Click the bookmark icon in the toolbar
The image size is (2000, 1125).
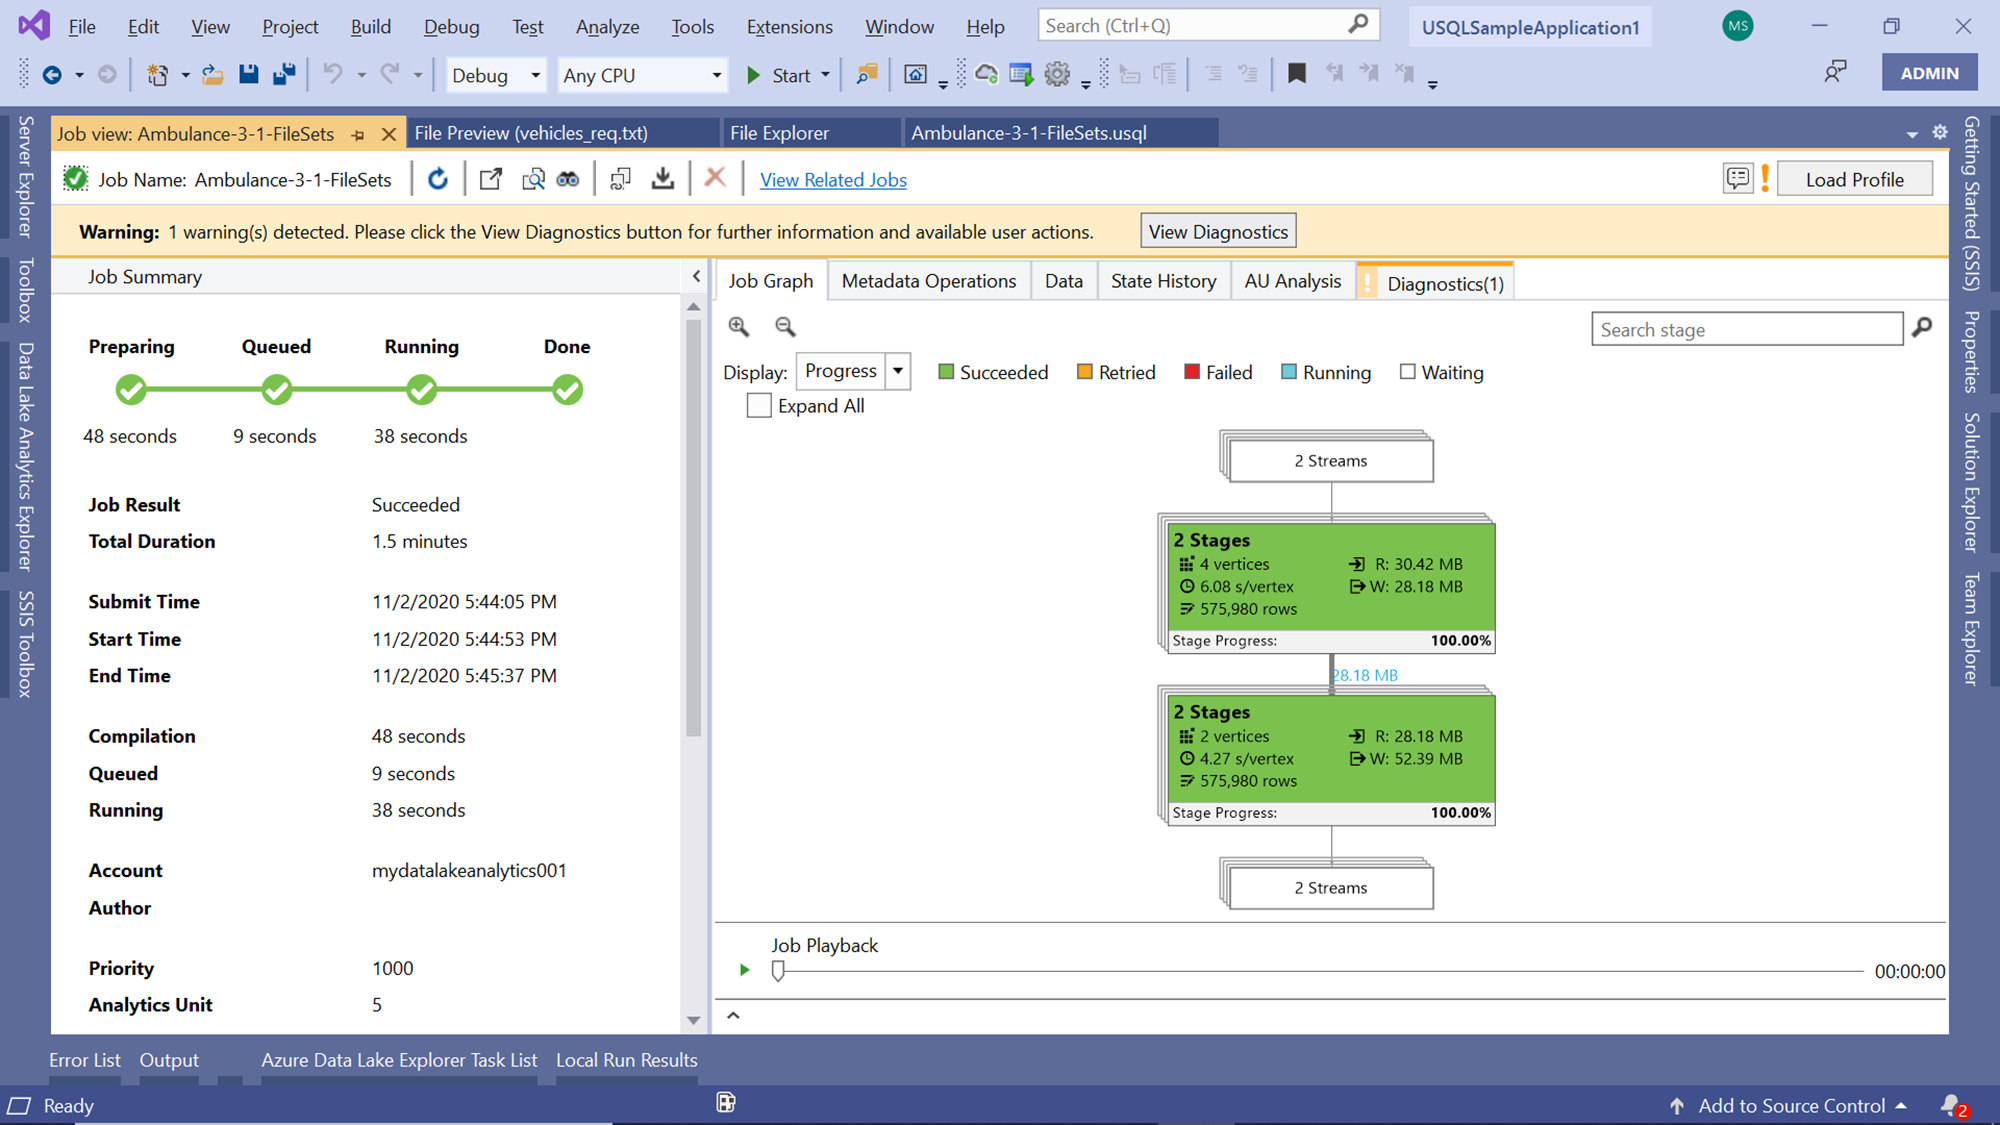point(1297,74)
